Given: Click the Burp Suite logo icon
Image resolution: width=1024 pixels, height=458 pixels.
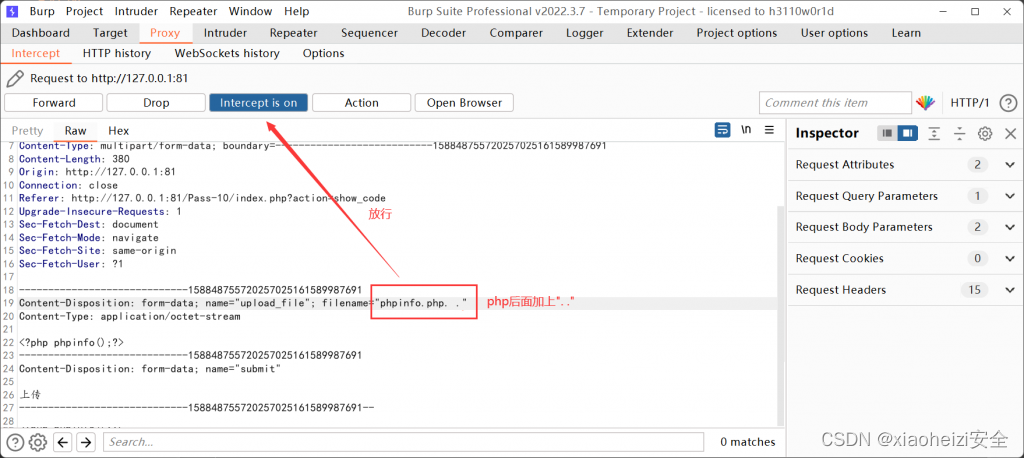Looking at the screenshot, I should pyautogui.click(x=14, y=11).
